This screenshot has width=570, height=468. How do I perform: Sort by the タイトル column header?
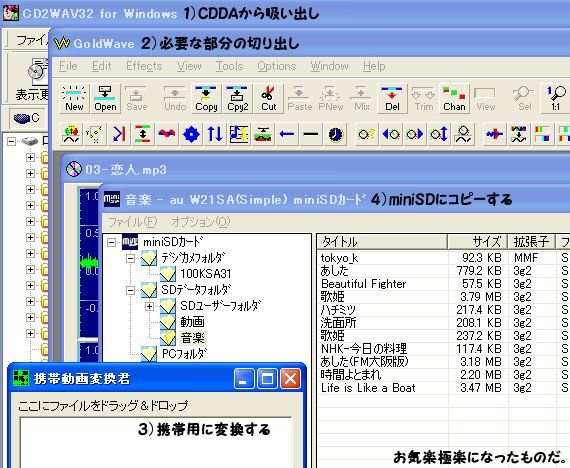[382, 241]
